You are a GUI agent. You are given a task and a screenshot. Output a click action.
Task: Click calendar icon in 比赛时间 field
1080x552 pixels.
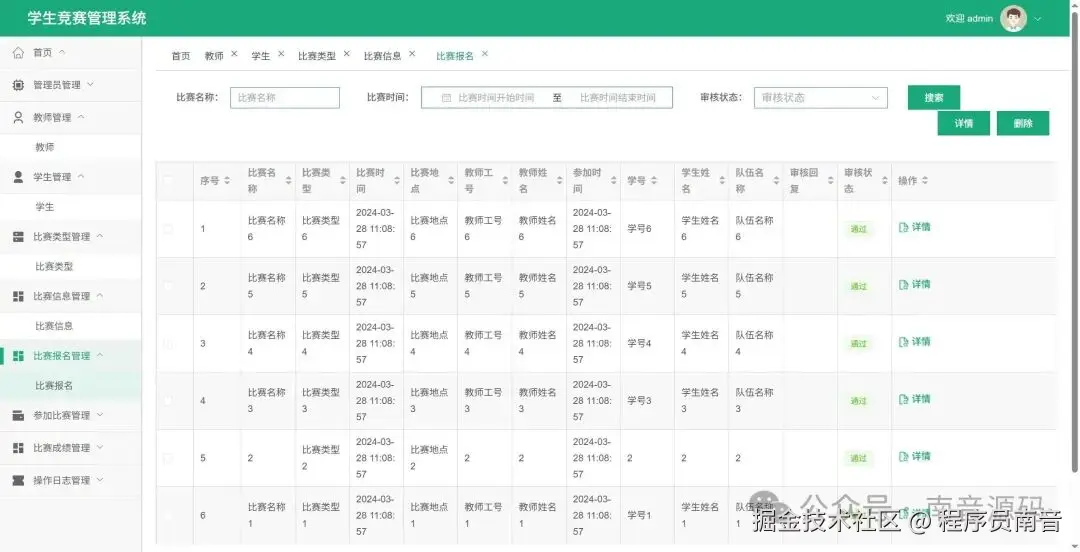tap(446, 98)
